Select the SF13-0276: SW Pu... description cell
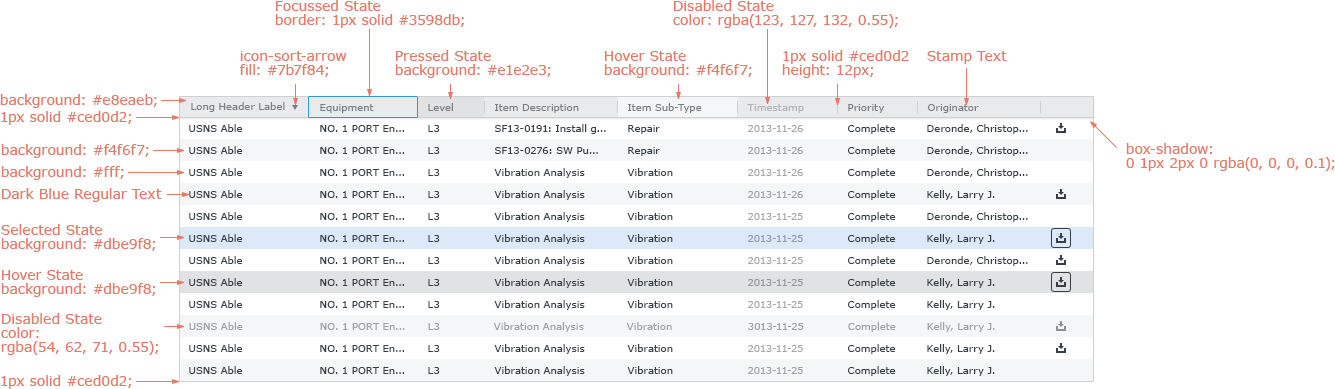Screen dimensions: 1335x389 coord(550,150)
